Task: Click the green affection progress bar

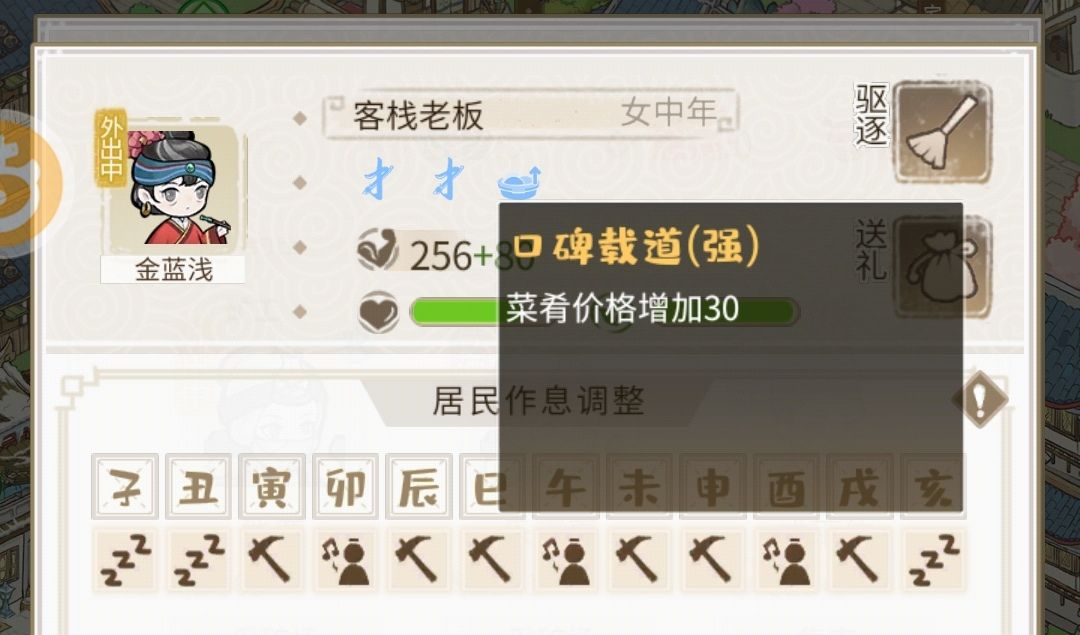Action: coord(604,312)
